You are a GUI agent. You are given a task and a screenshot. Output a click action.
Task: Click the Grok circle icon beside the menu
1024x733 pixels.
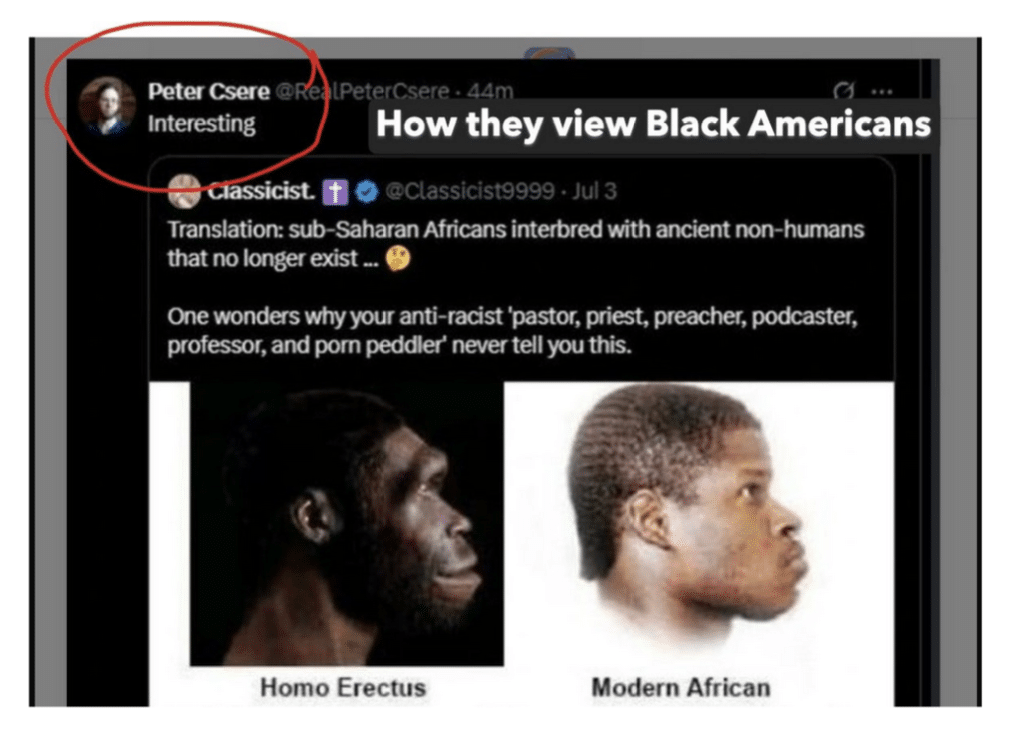(x=844, y=91)
